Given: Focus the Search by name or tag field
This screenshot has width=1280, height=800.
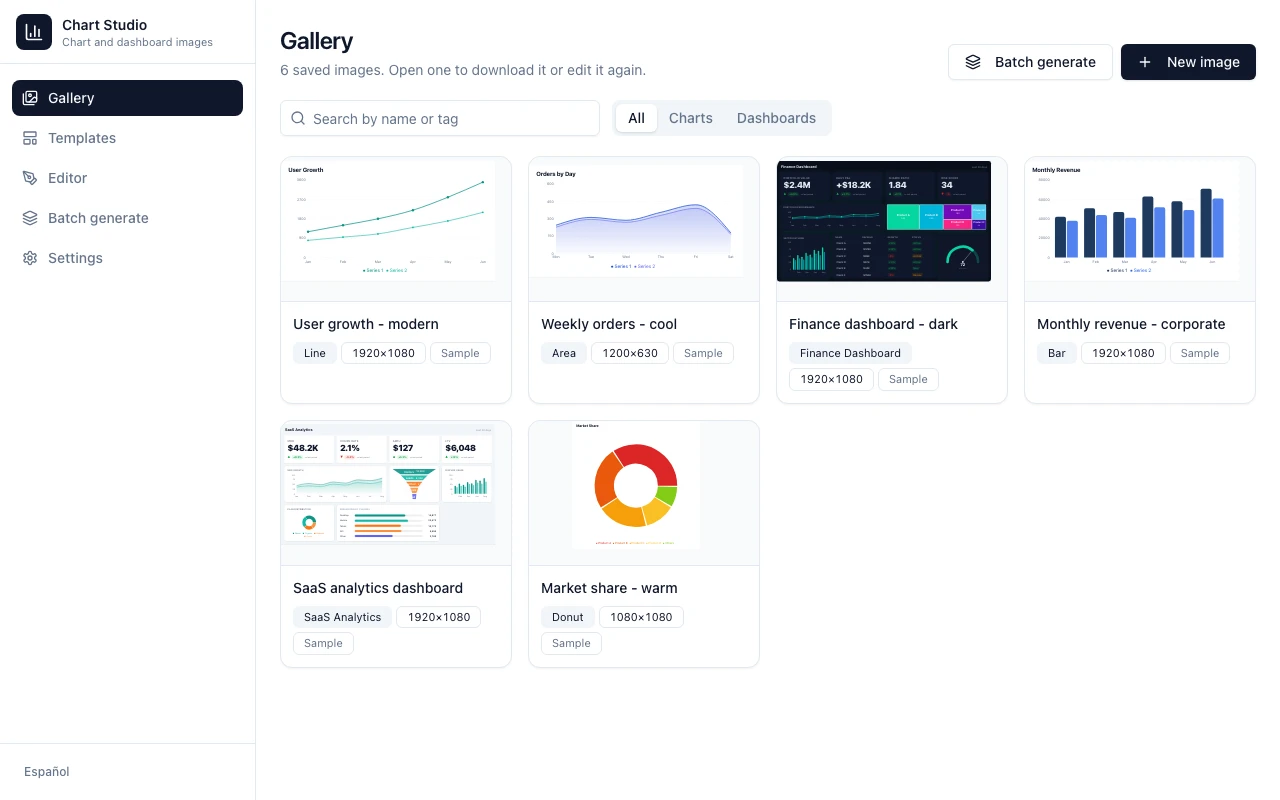Looking at the screenshot, I should coord(440,118).
